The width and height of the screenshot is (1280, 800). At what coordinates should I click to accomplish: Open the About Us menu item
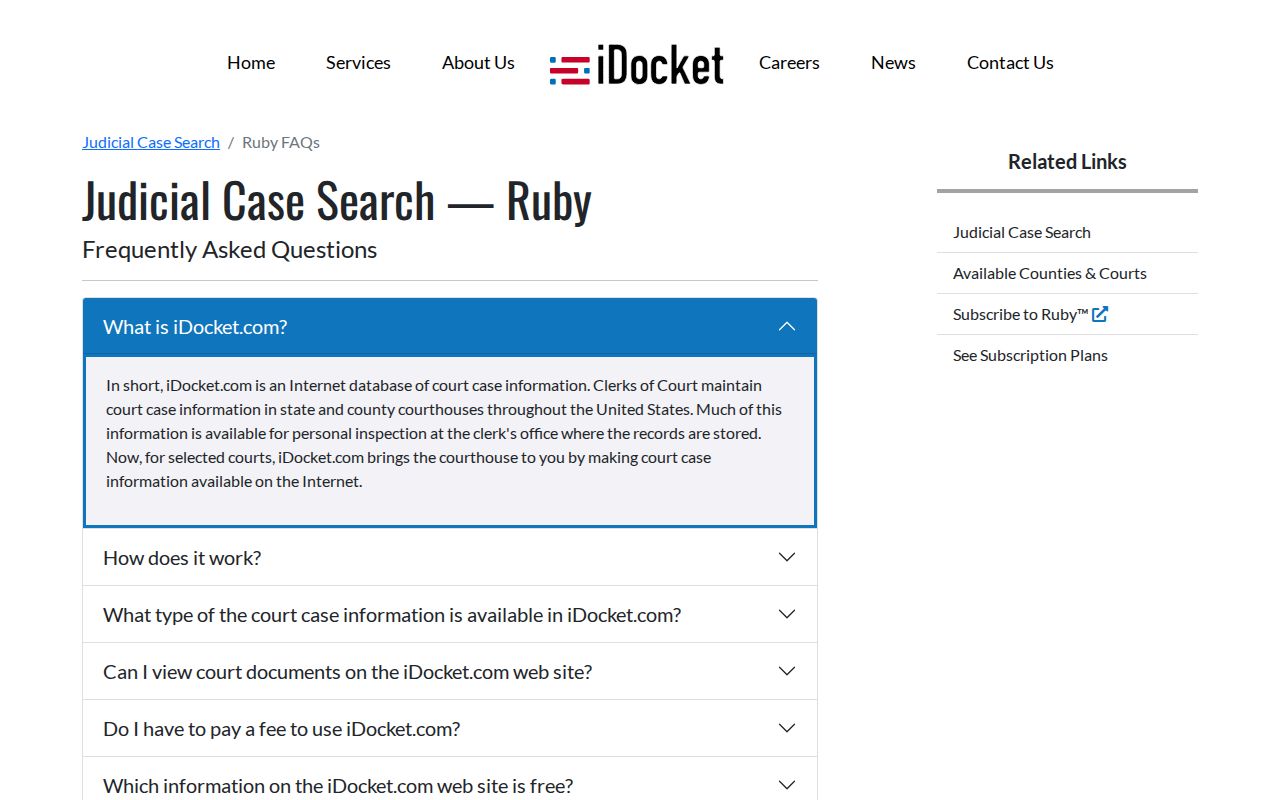point(478,62)
